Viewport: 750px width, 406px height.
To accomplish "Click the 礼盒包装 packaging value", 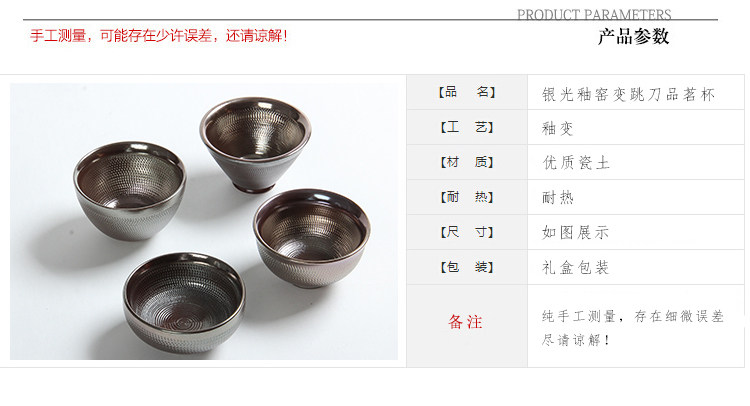I will [x=575, y=267].
